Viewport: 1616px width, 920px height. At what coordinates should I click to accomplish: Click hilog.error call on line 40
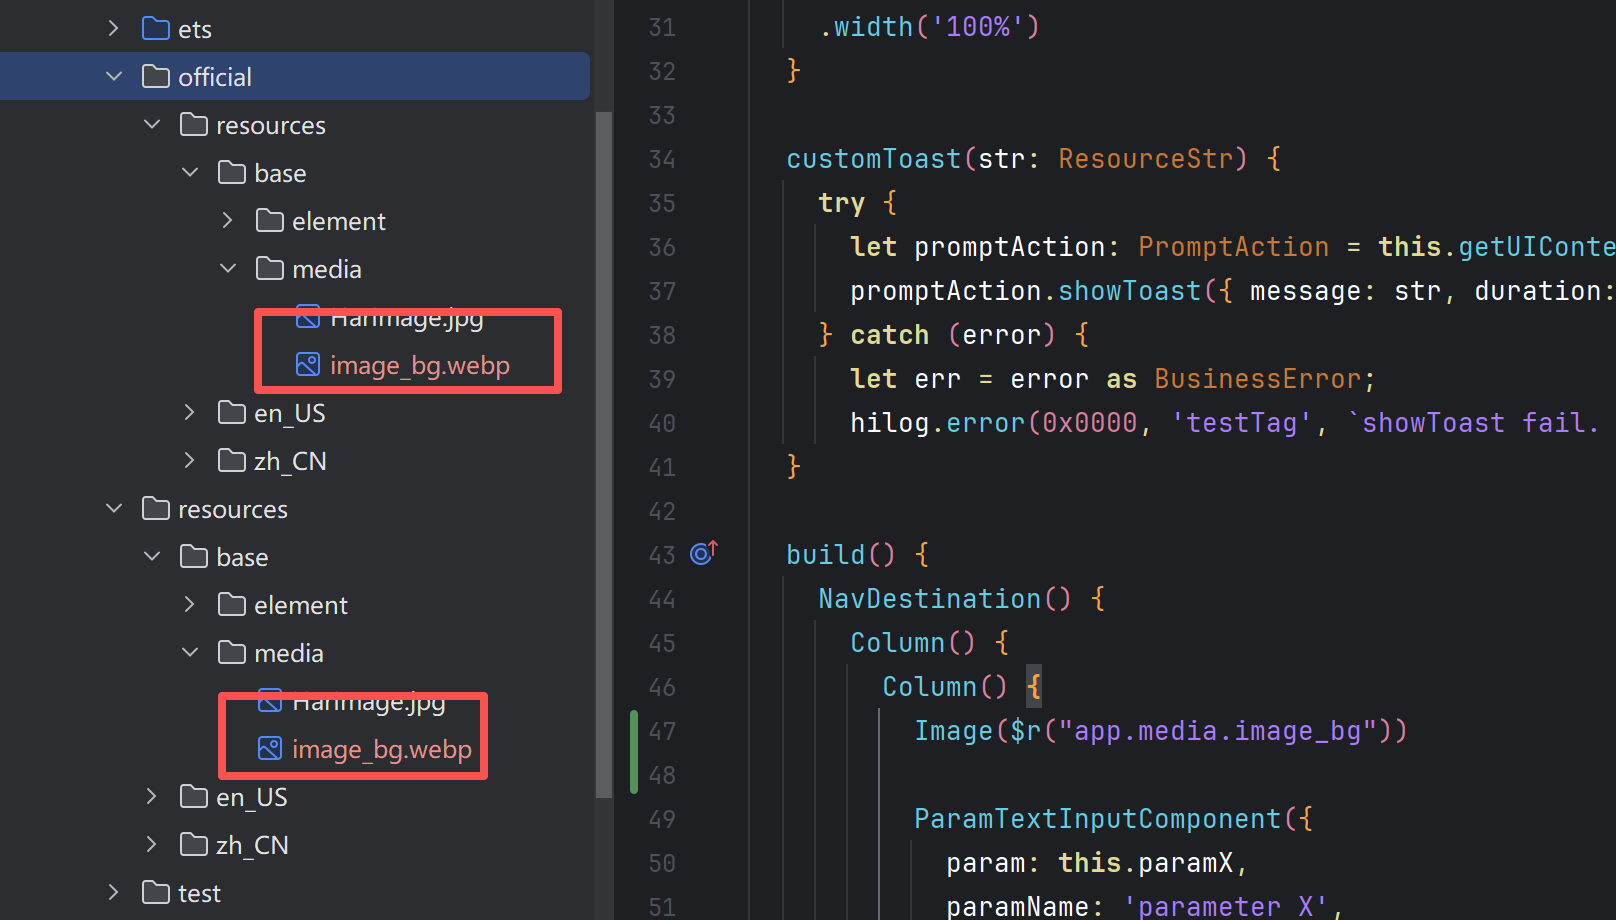pyautogui.click(x=938, y=423)
